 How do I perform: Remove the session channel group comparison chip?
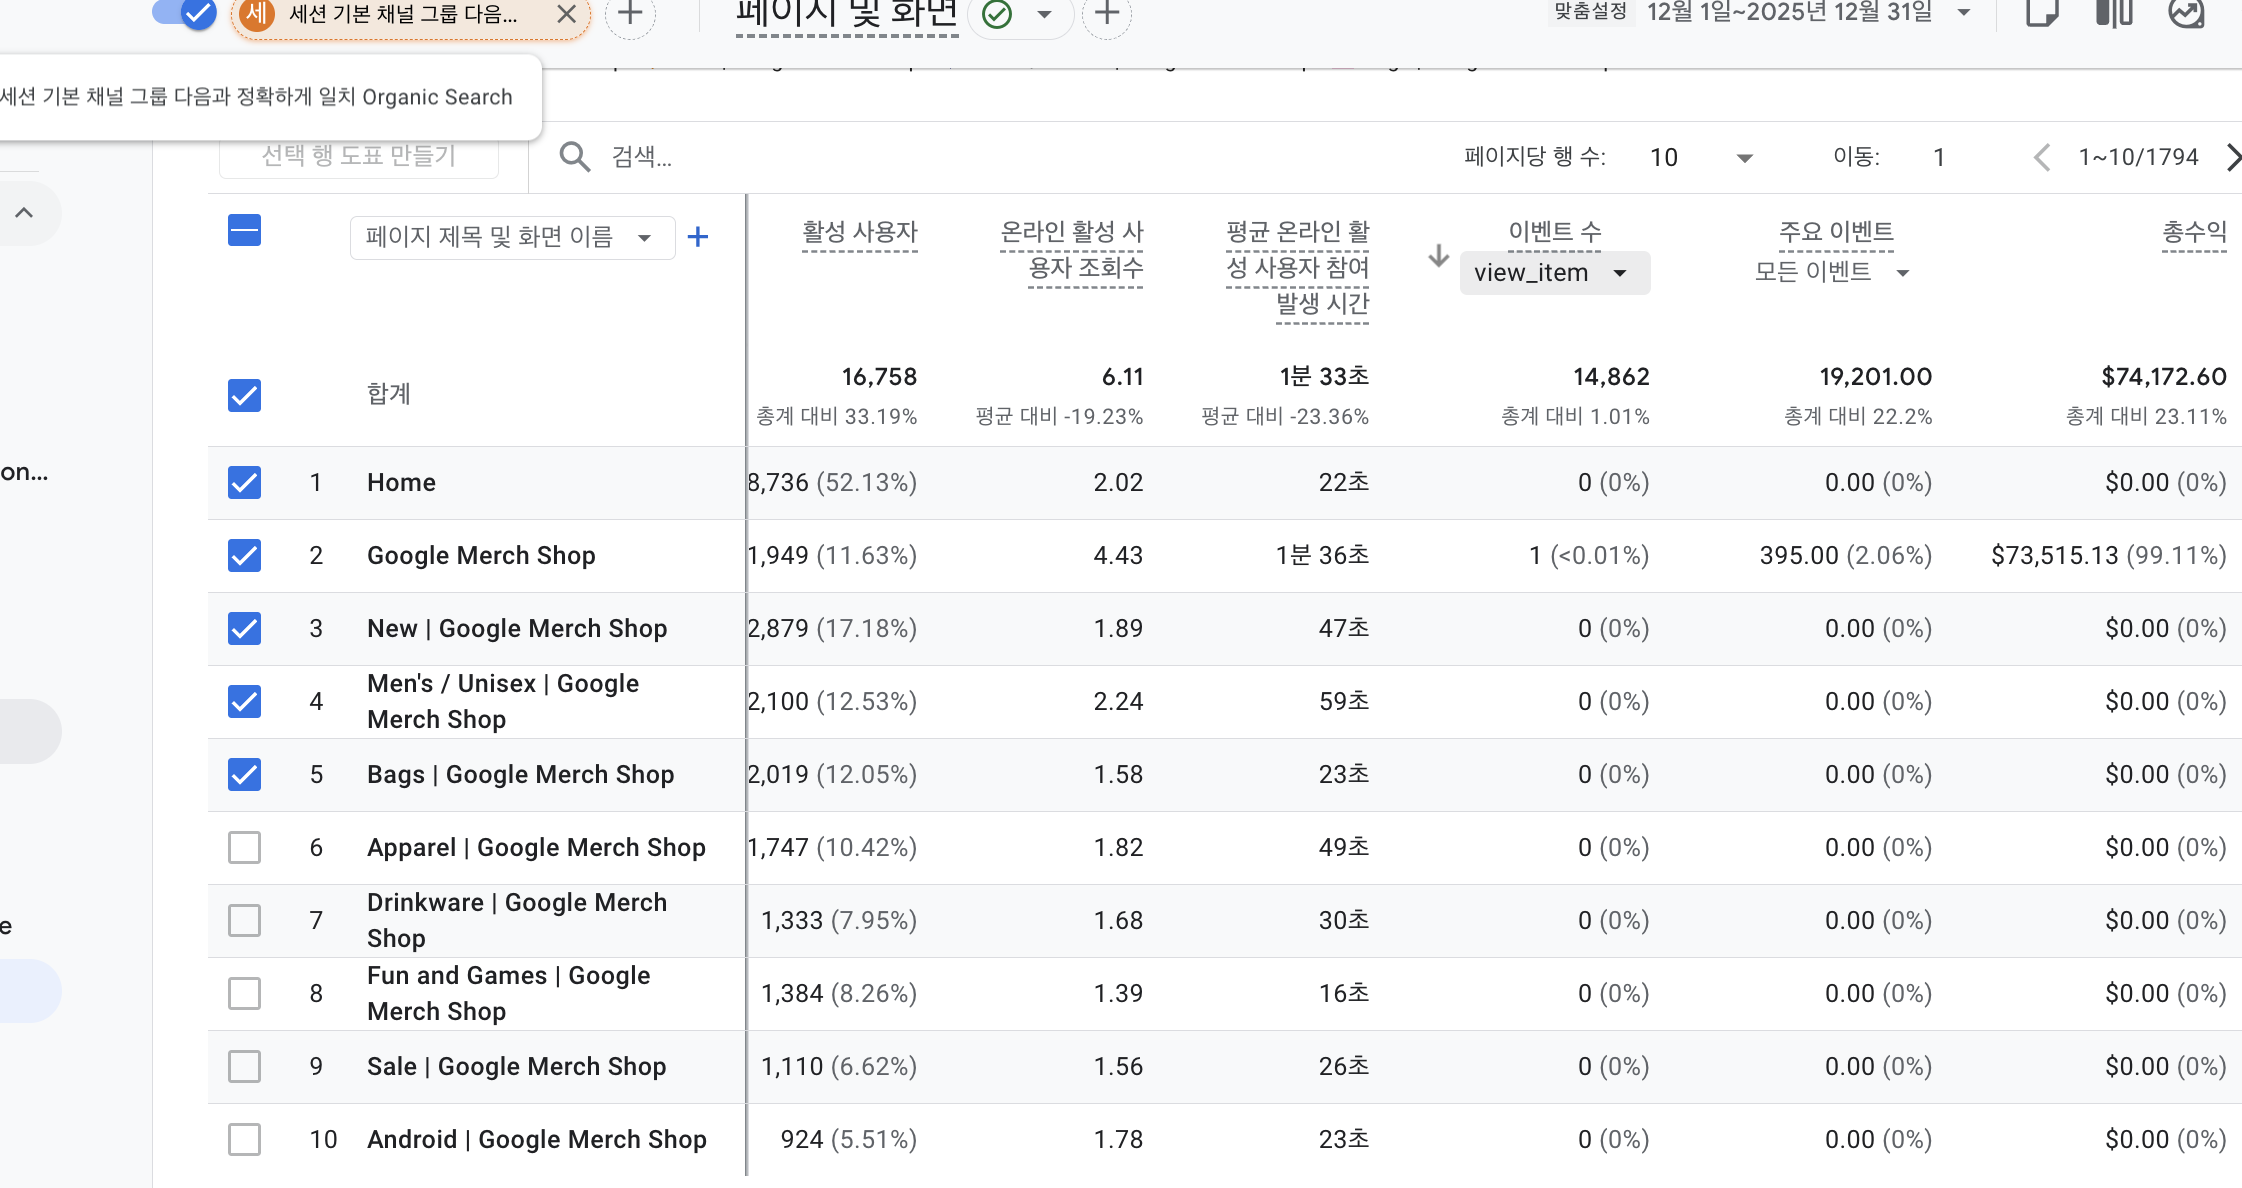[x=566, y=14]
